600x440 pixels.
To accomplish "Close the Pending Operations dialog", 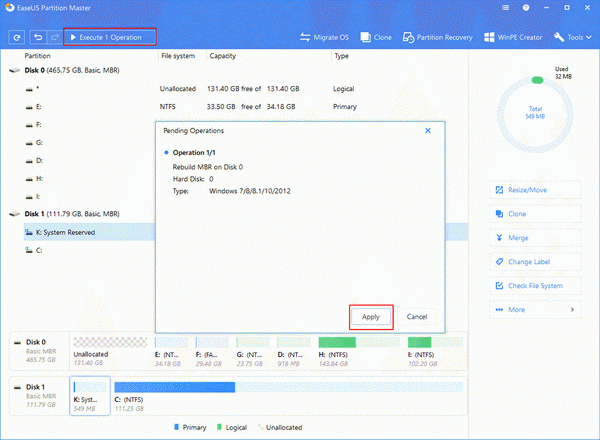I will pyautogui.click(x=428, y=130).
